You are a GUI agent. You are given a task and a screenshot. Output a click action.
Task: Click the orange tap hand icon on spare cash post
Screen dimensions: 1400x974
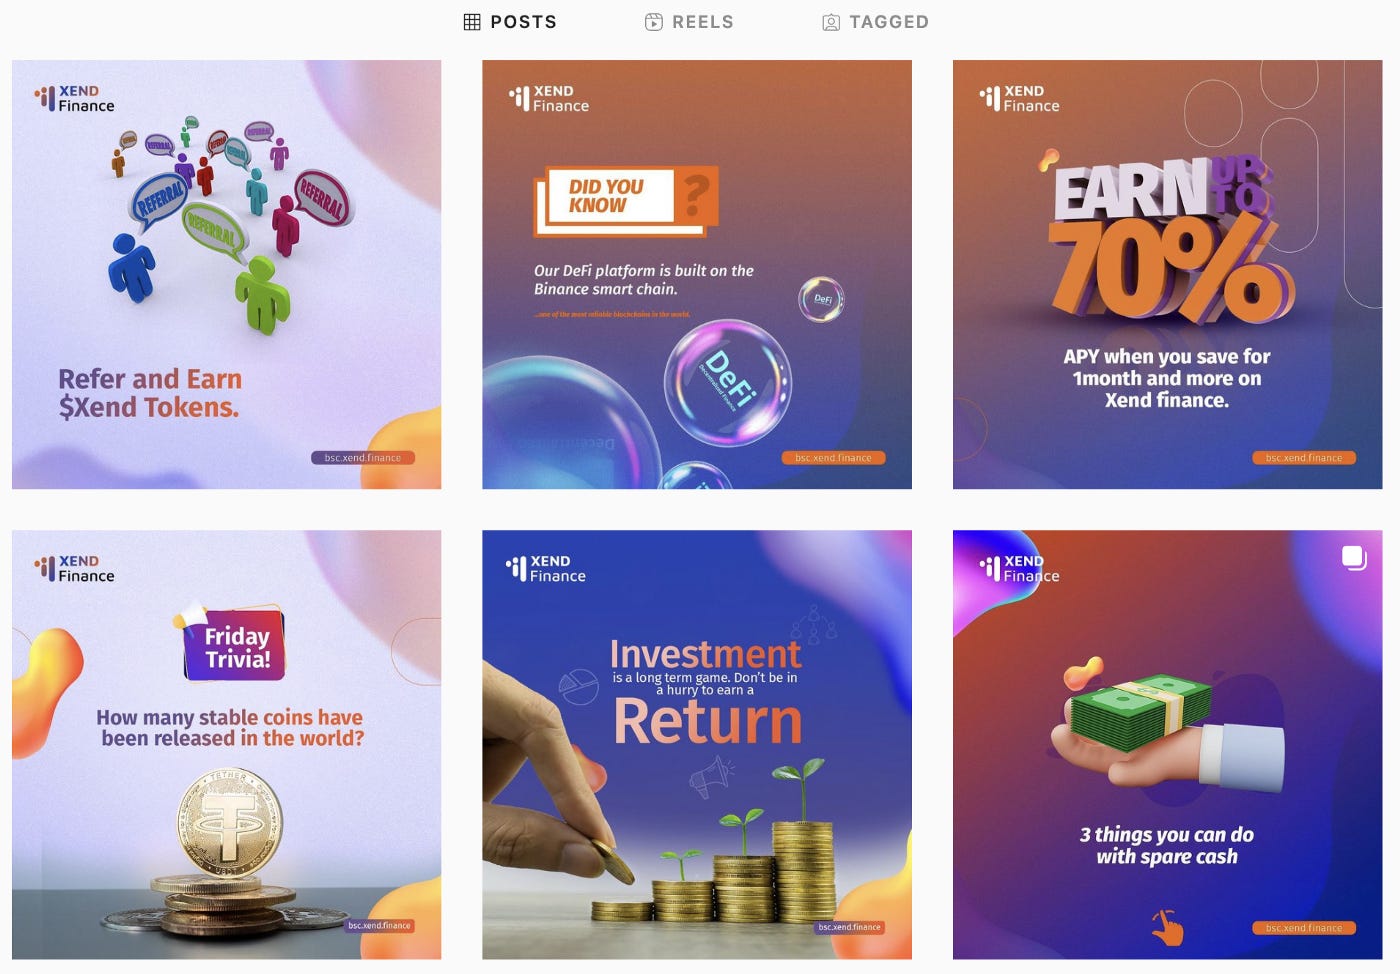(x=1167, y=927)
